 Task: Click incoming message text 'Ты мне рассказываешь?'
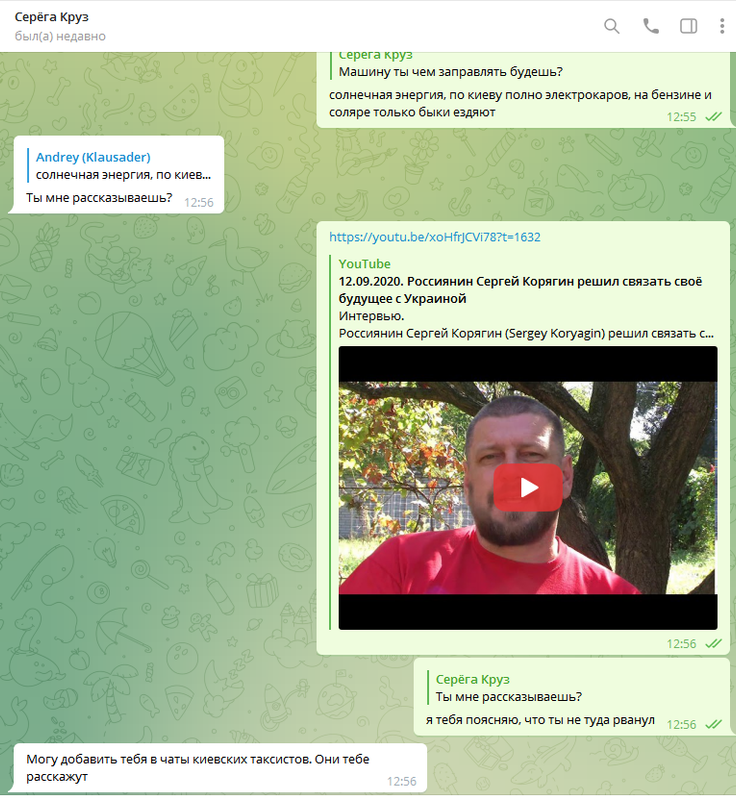point(99,197)
